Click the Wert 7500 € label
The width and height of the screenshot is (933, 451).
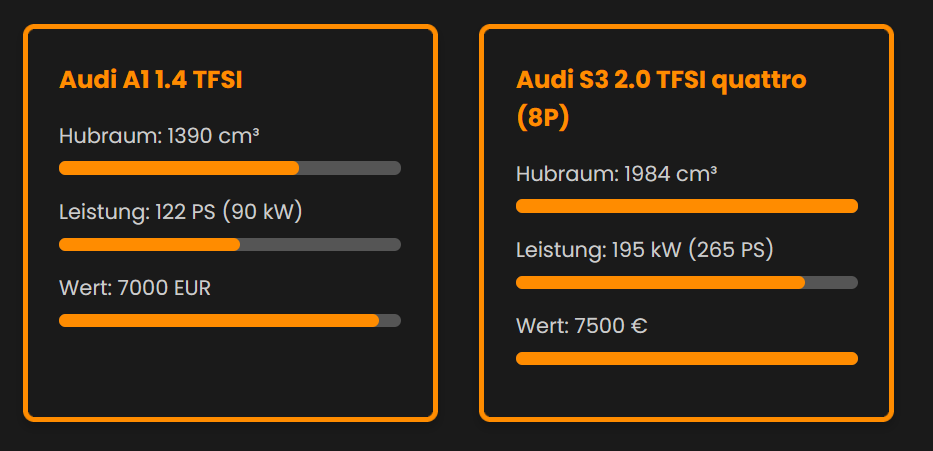click(582, 326)
